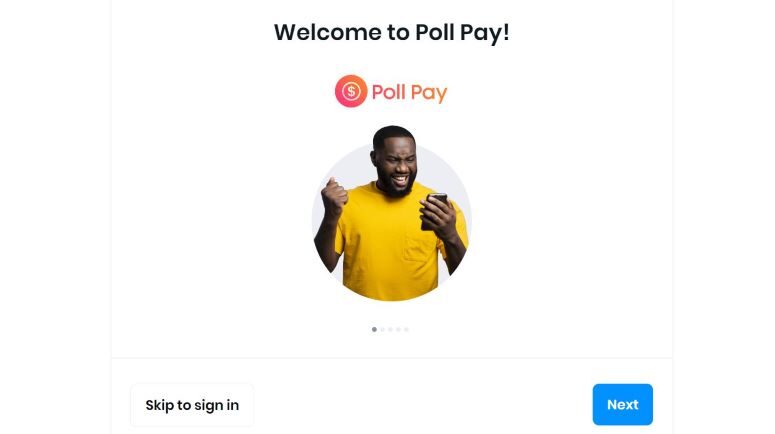Screen dimensions: 775x434
Task: Select the third pagination dot
Action: [390, 329]
